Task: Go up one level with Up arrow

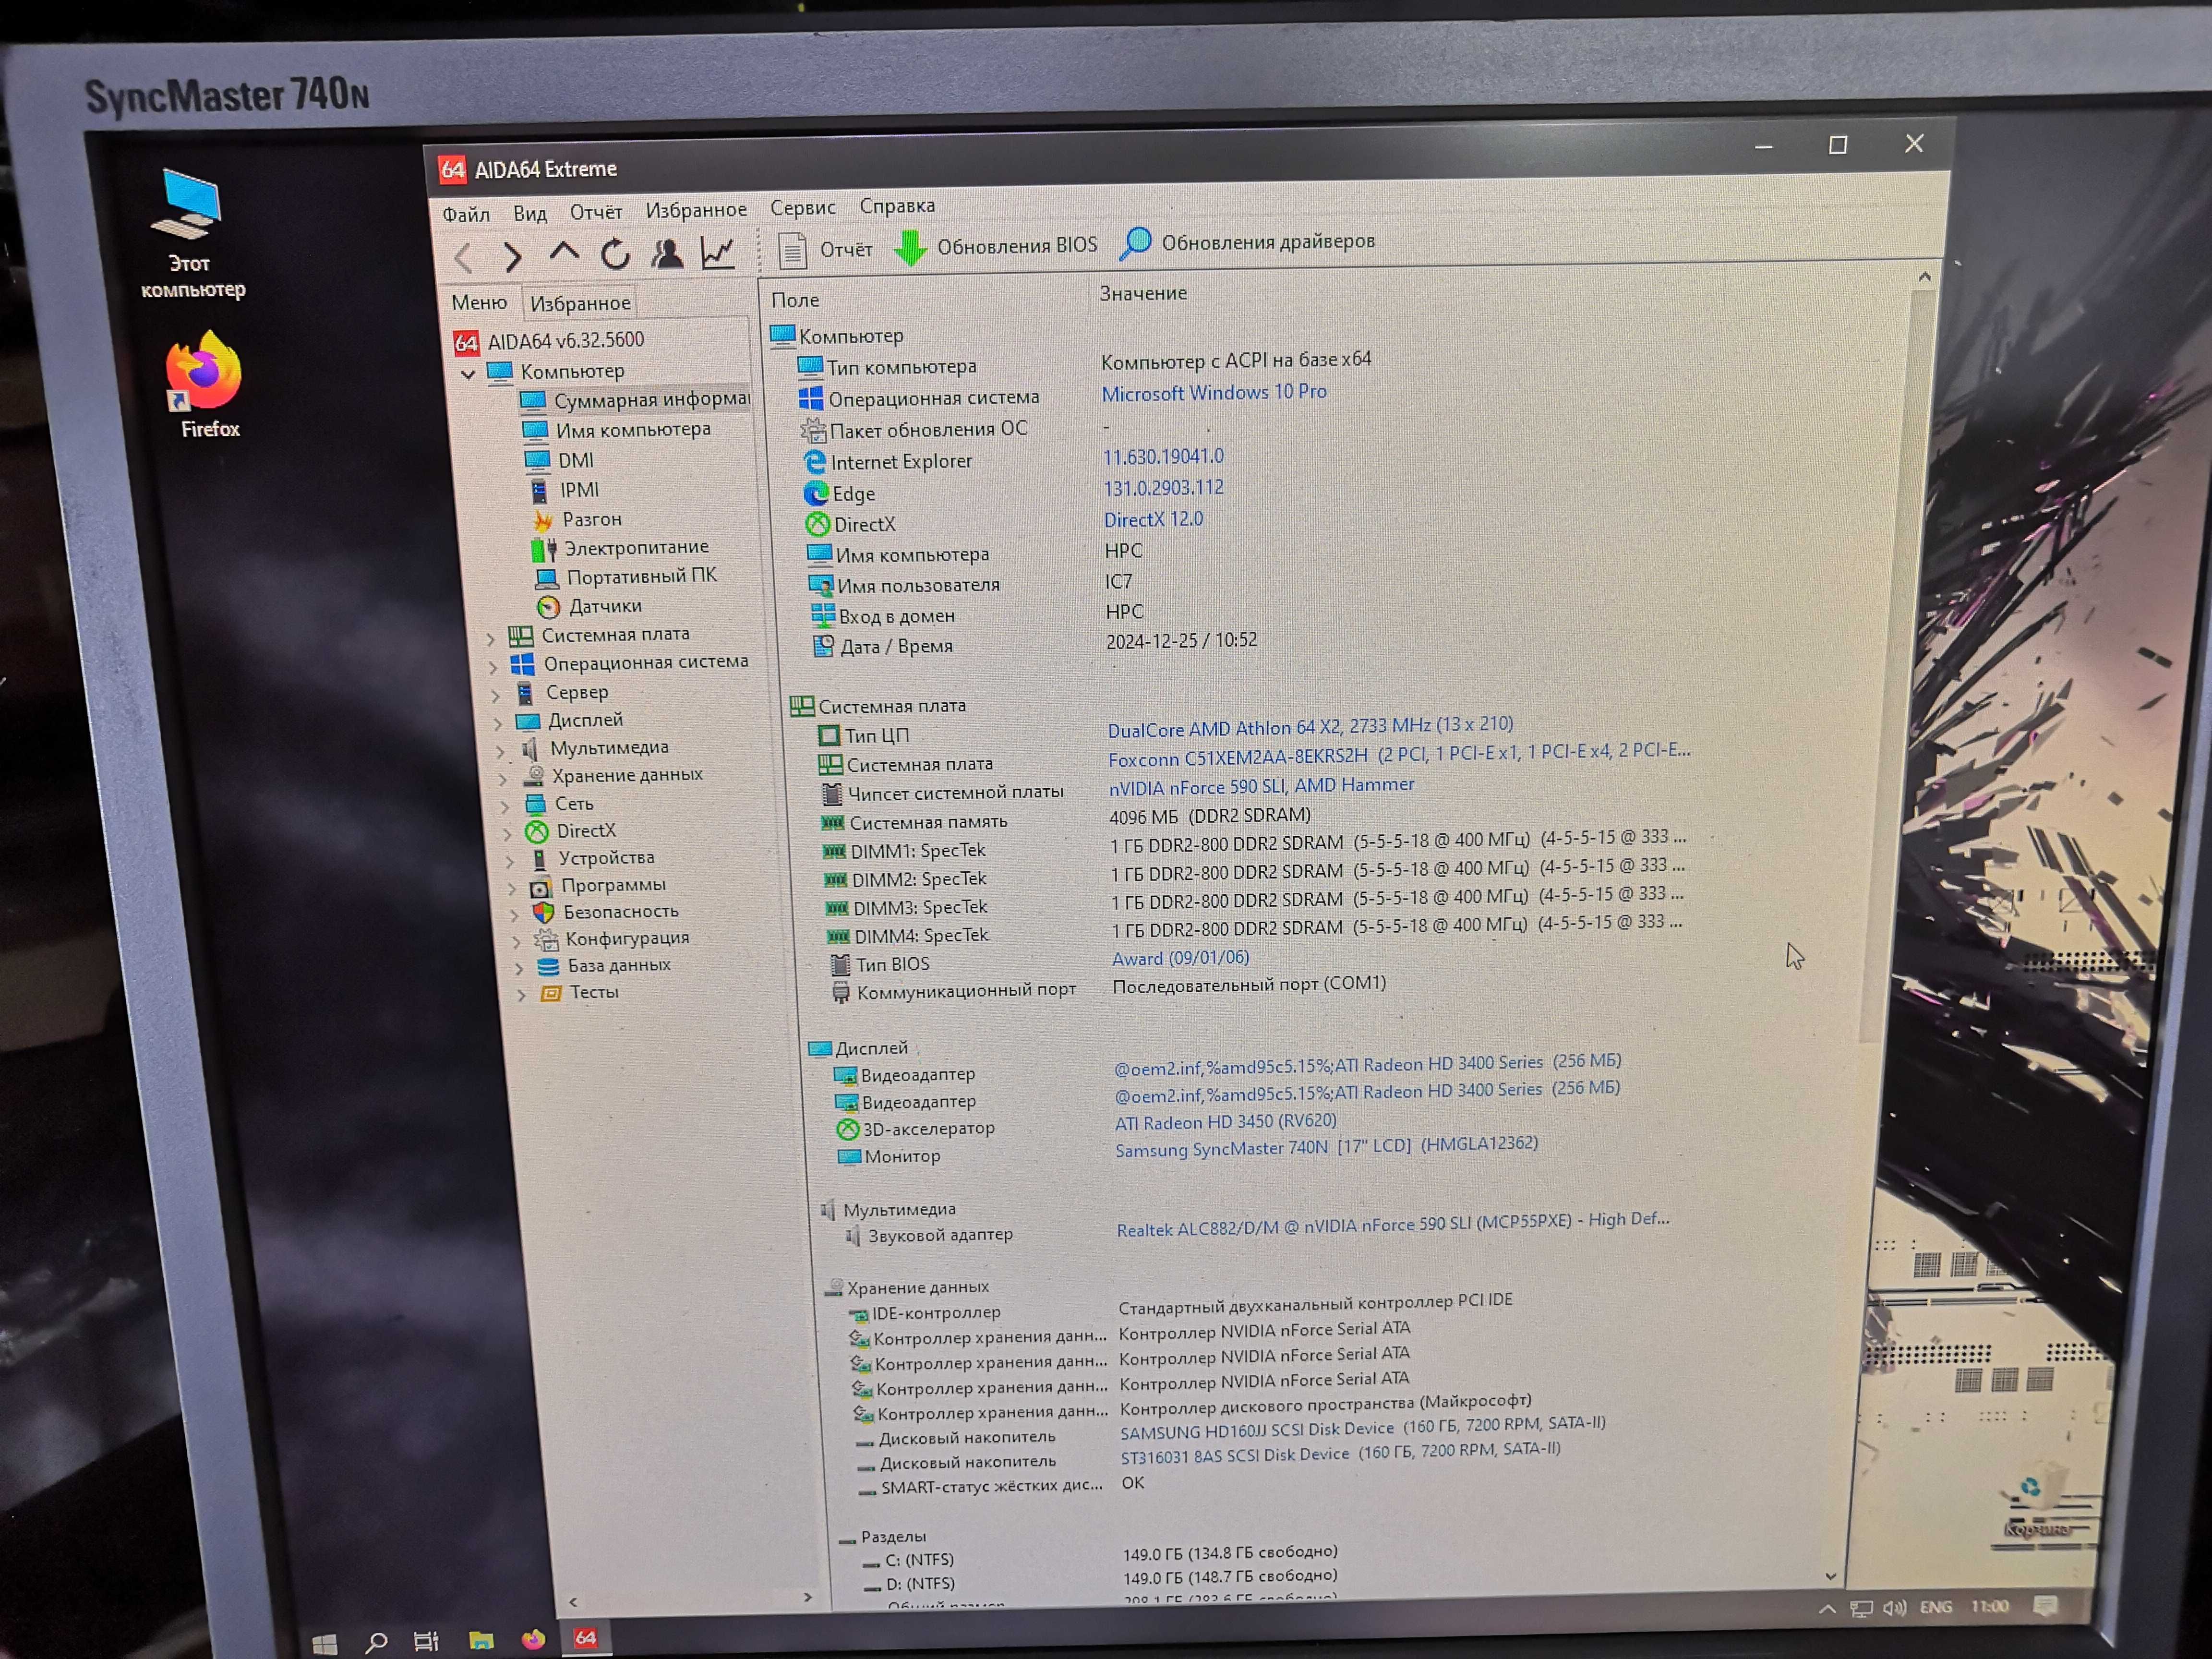Action: pos(564,253)
